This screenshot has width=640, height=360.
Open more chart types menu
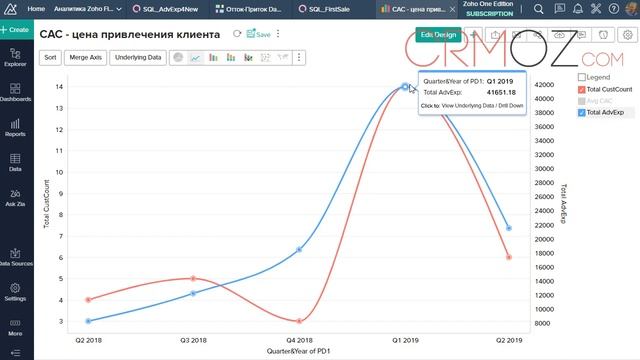pyautogui.click(x=299, y=58)
